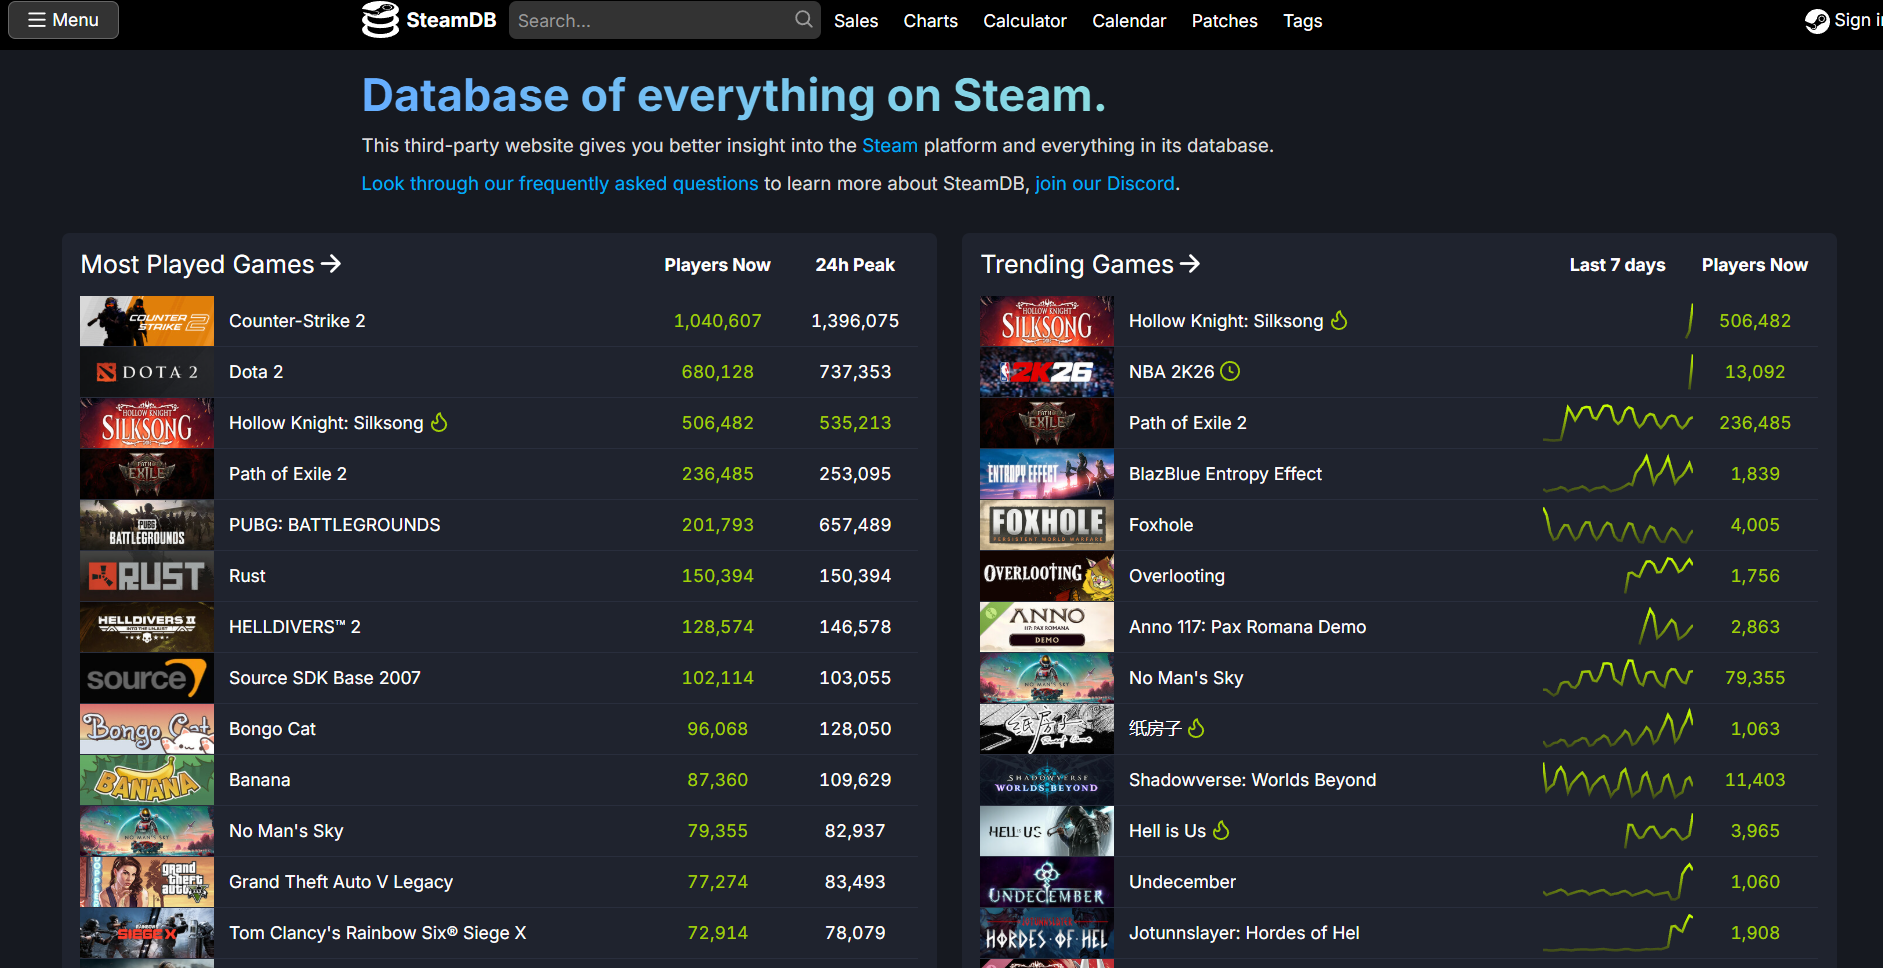Click the Overlooting thumbnail
The width and height of the screenshot is (1883, 968).
point(1047,576)
